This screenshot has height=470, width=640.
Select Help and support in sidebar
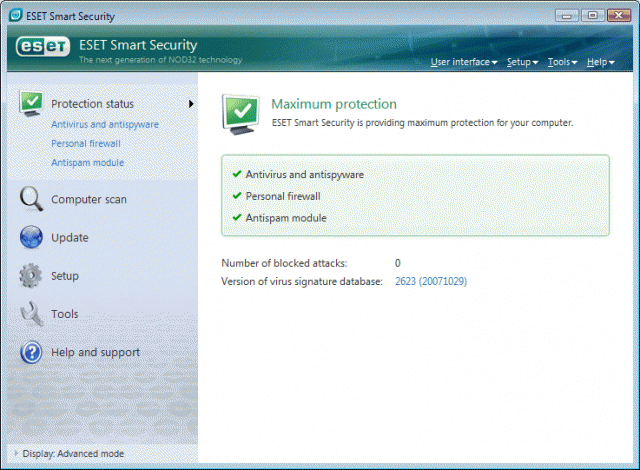pyautogui.click(x=96, y=352)
